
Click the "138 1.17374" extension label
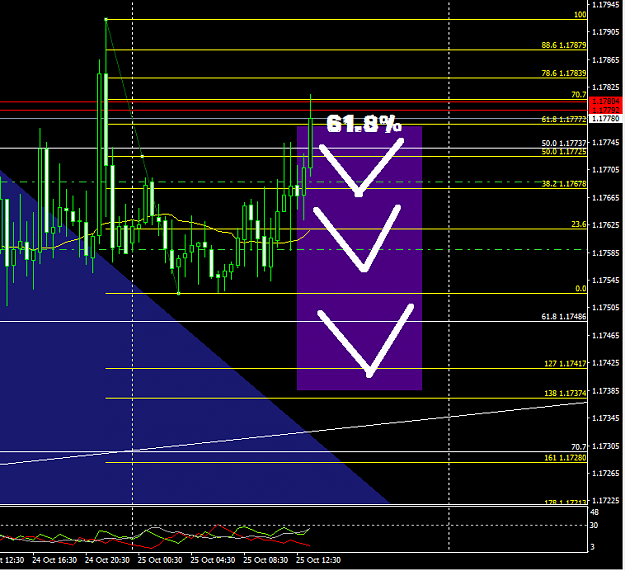(565, 393)
